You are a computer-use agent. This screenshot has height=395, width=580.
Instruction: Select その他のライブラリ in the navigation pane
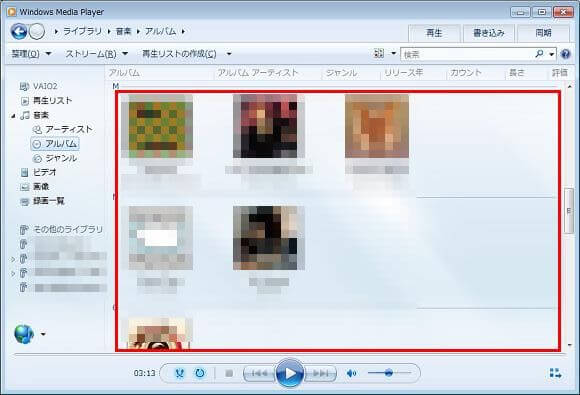point(68,230)
